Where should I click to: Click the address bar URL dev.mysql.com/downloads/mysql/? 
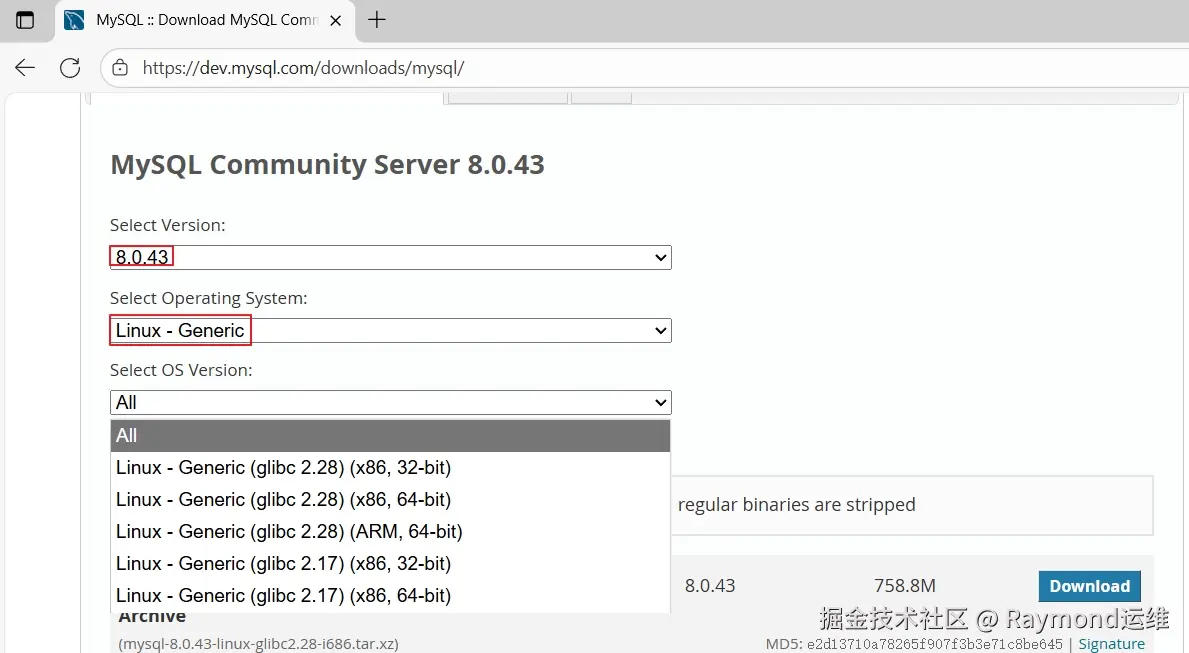(303, 68)
